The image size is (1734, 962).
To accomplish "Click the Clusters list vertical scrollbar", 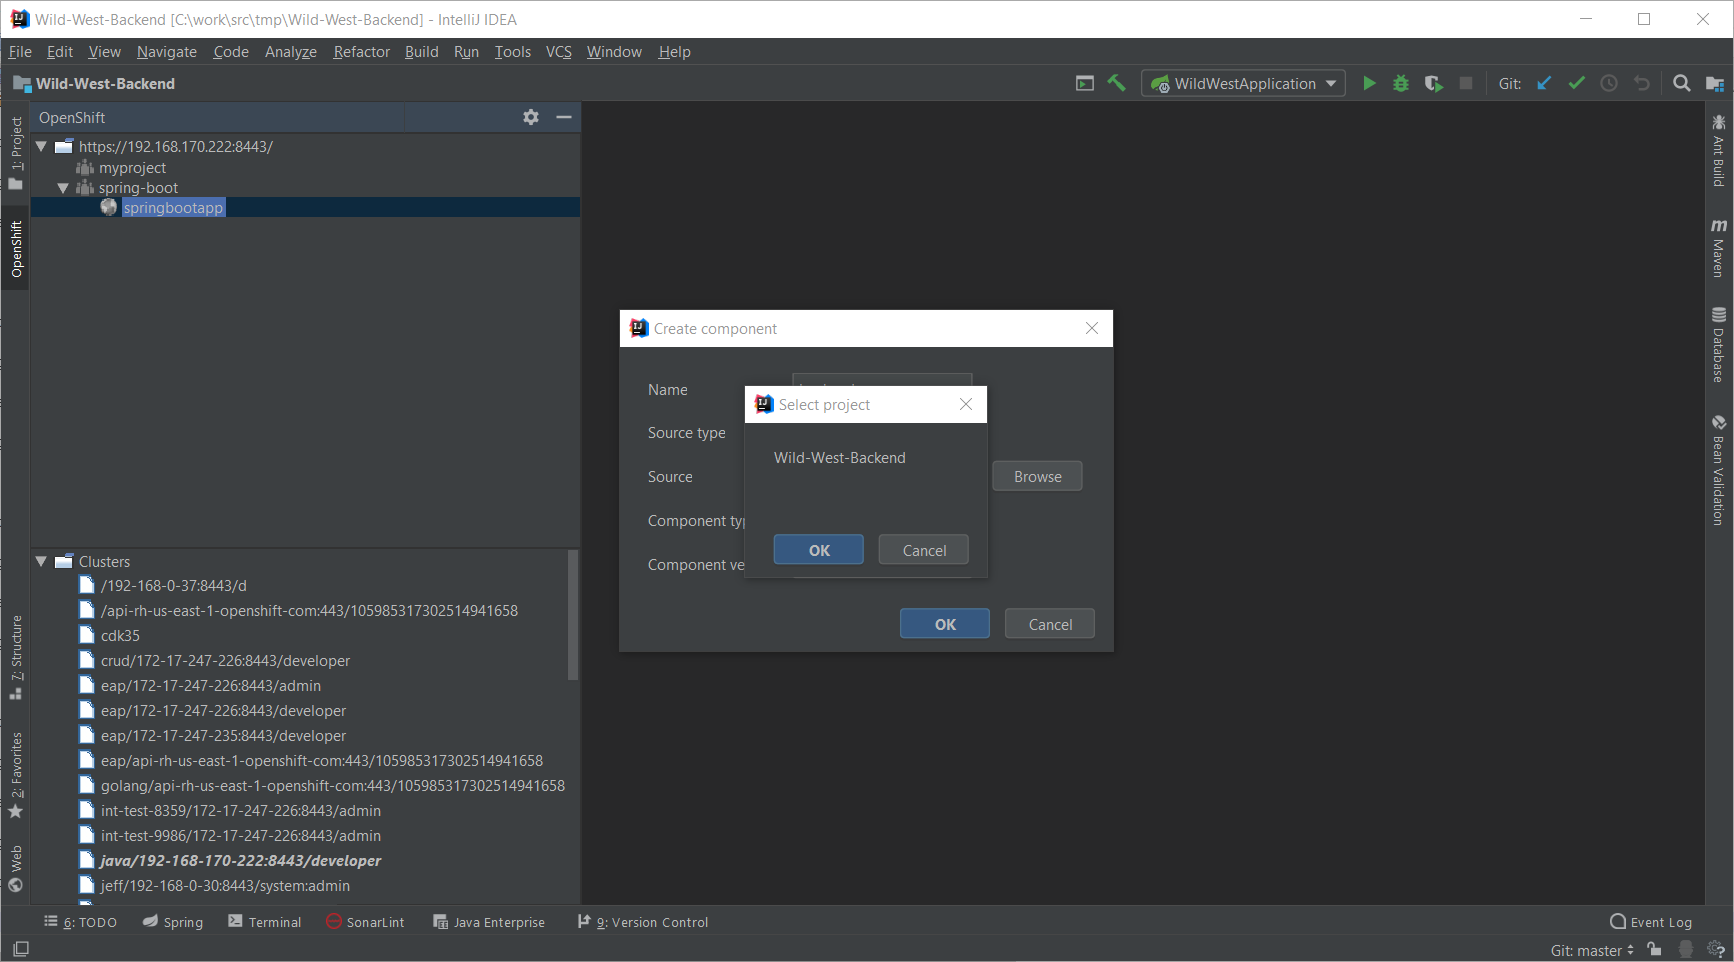I will pyautogui.click(x=573, y=615).
